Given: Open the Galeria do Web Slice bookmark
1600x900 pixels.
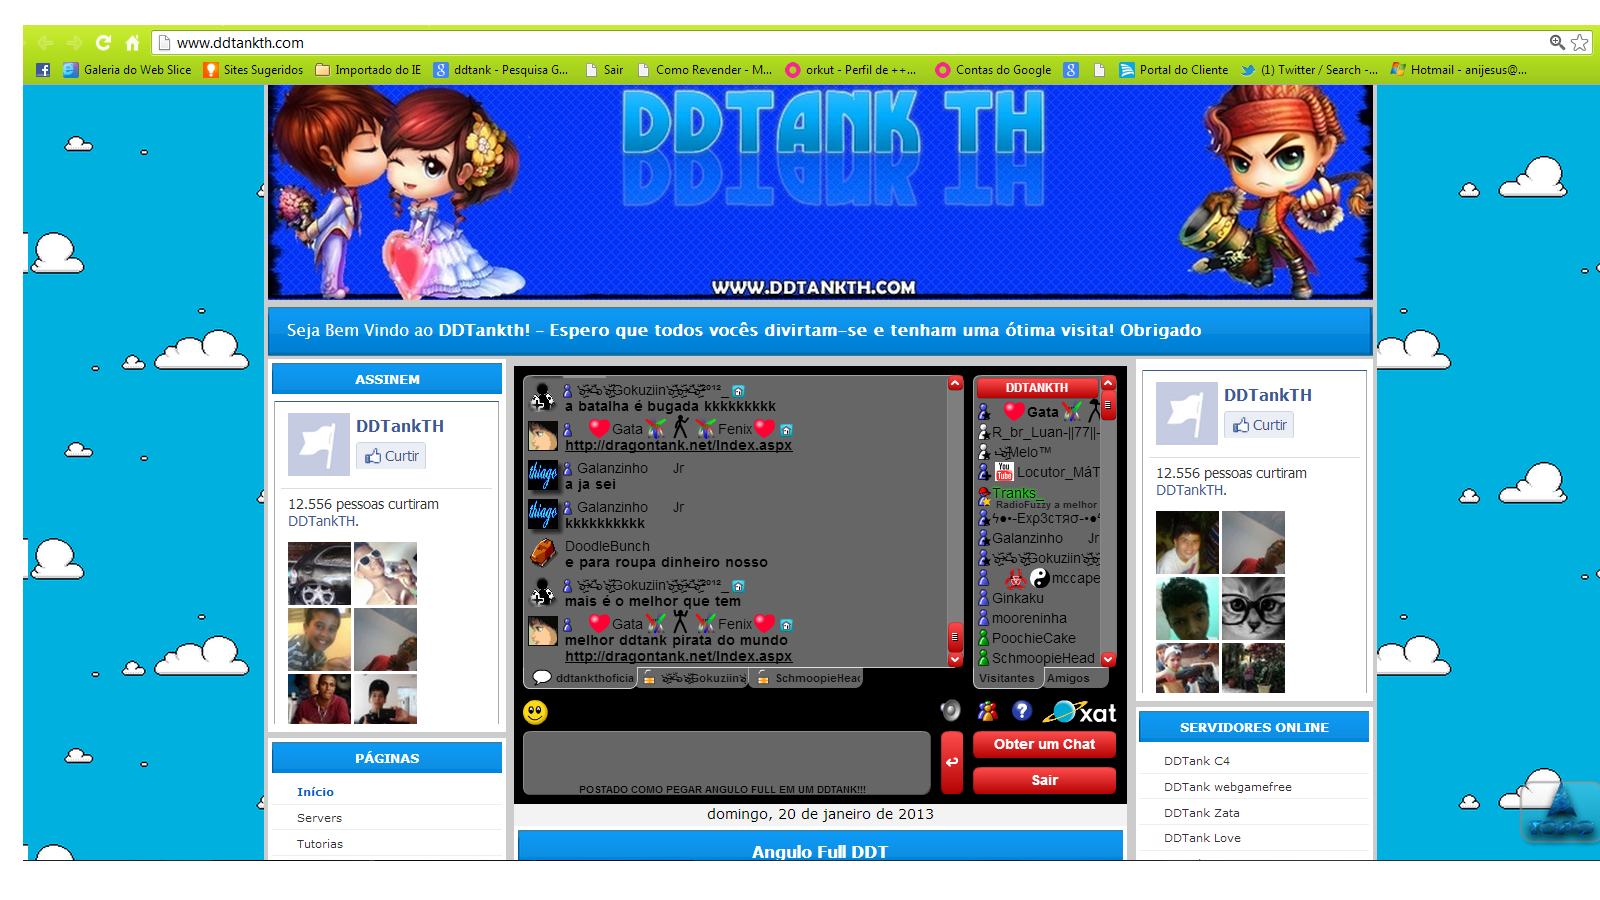Looking at the screenshot, I should click(x=127, y=70).
